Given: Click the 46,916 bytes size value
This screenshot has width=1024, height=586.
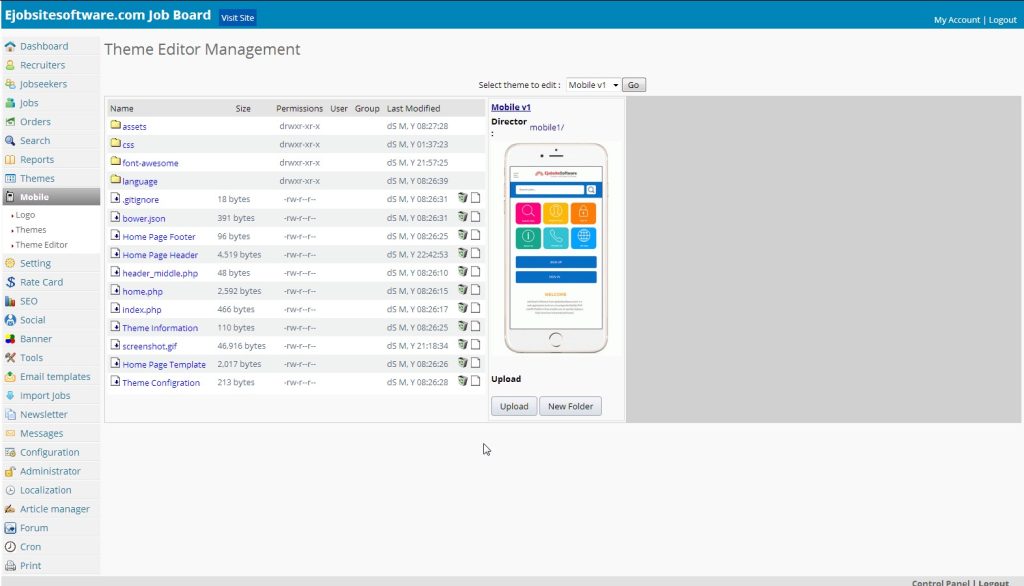Looking at the screenshot, I should 242,346.
